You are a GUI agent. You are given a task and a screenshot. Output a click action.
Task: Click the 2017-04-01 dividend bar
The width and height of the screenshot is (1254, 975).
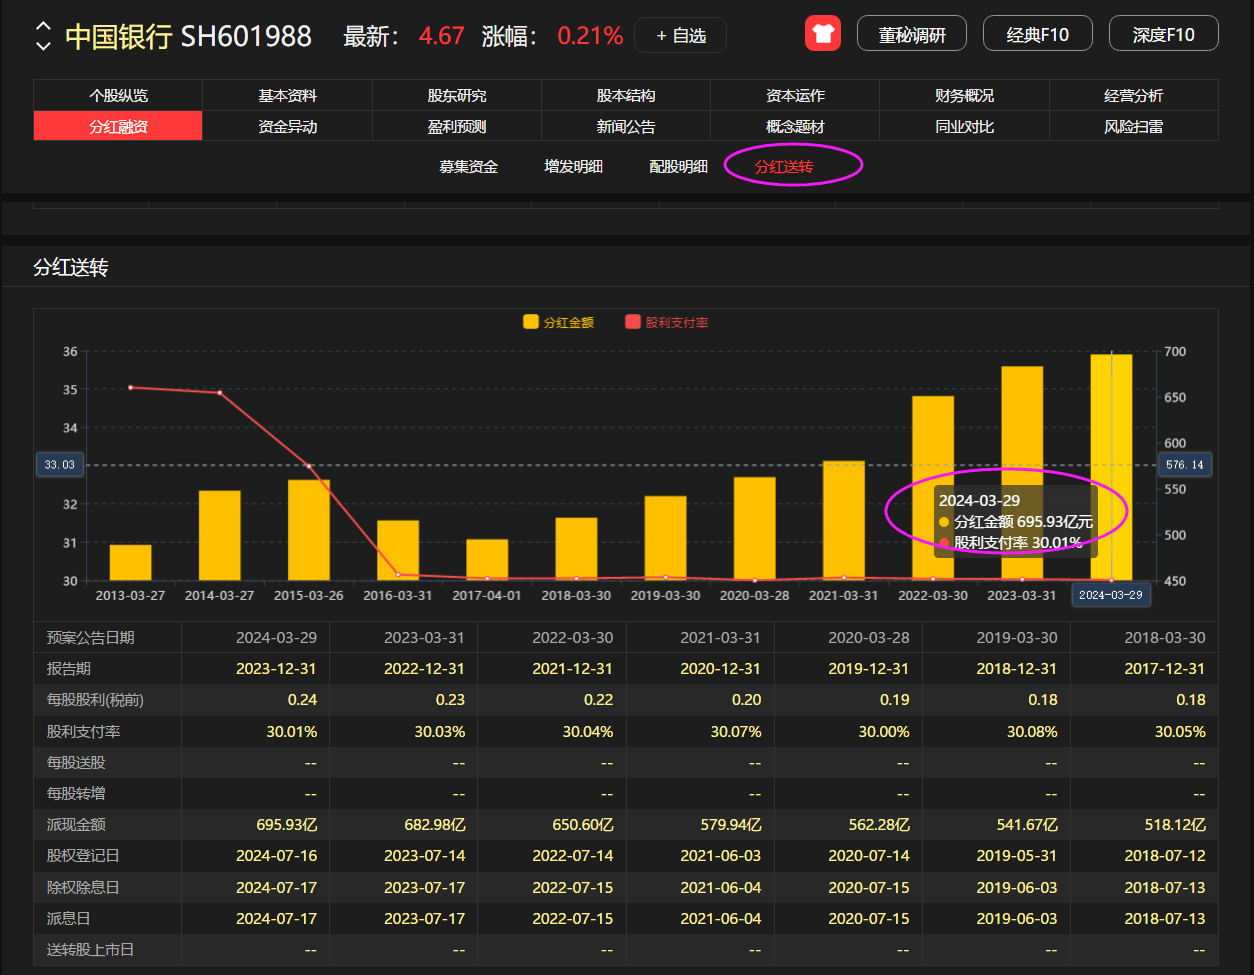487,559
